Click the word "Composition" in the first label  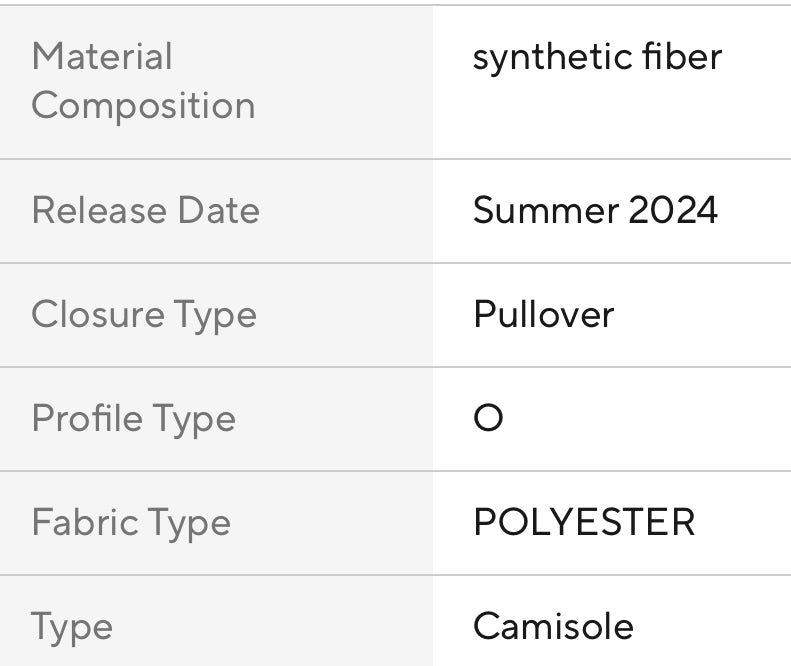tap(143, 105)
